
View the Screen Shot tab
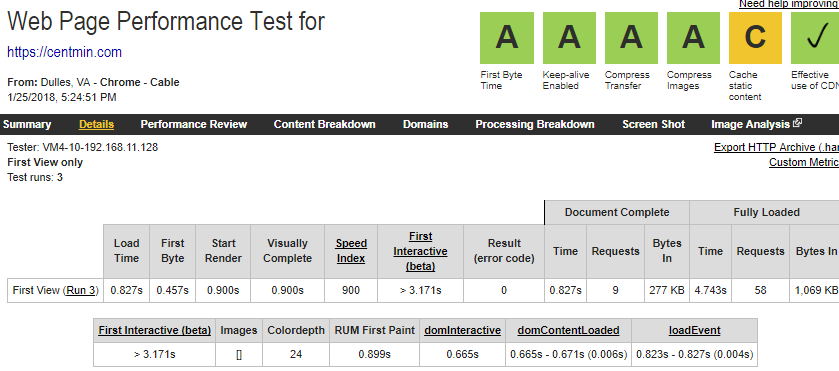[653, 124]
